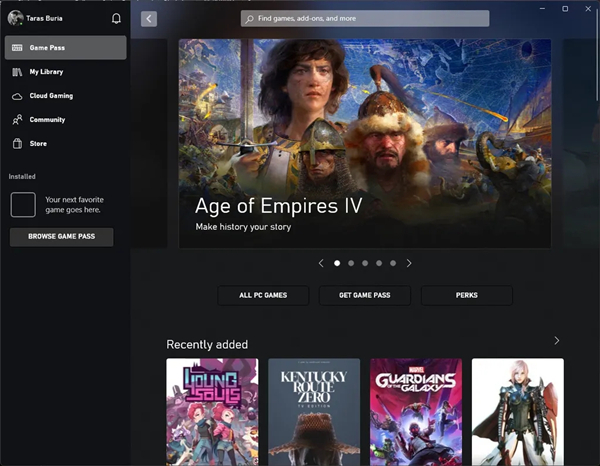Show next carousel slide arrow
The height and width of the screenshot is (466, 600).
click(409, 263)
